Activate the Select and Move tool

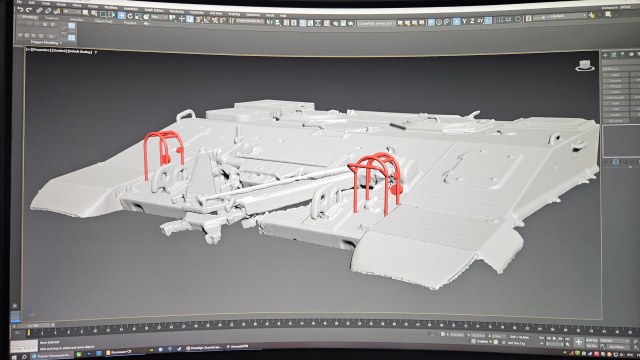tap(122, 16)
